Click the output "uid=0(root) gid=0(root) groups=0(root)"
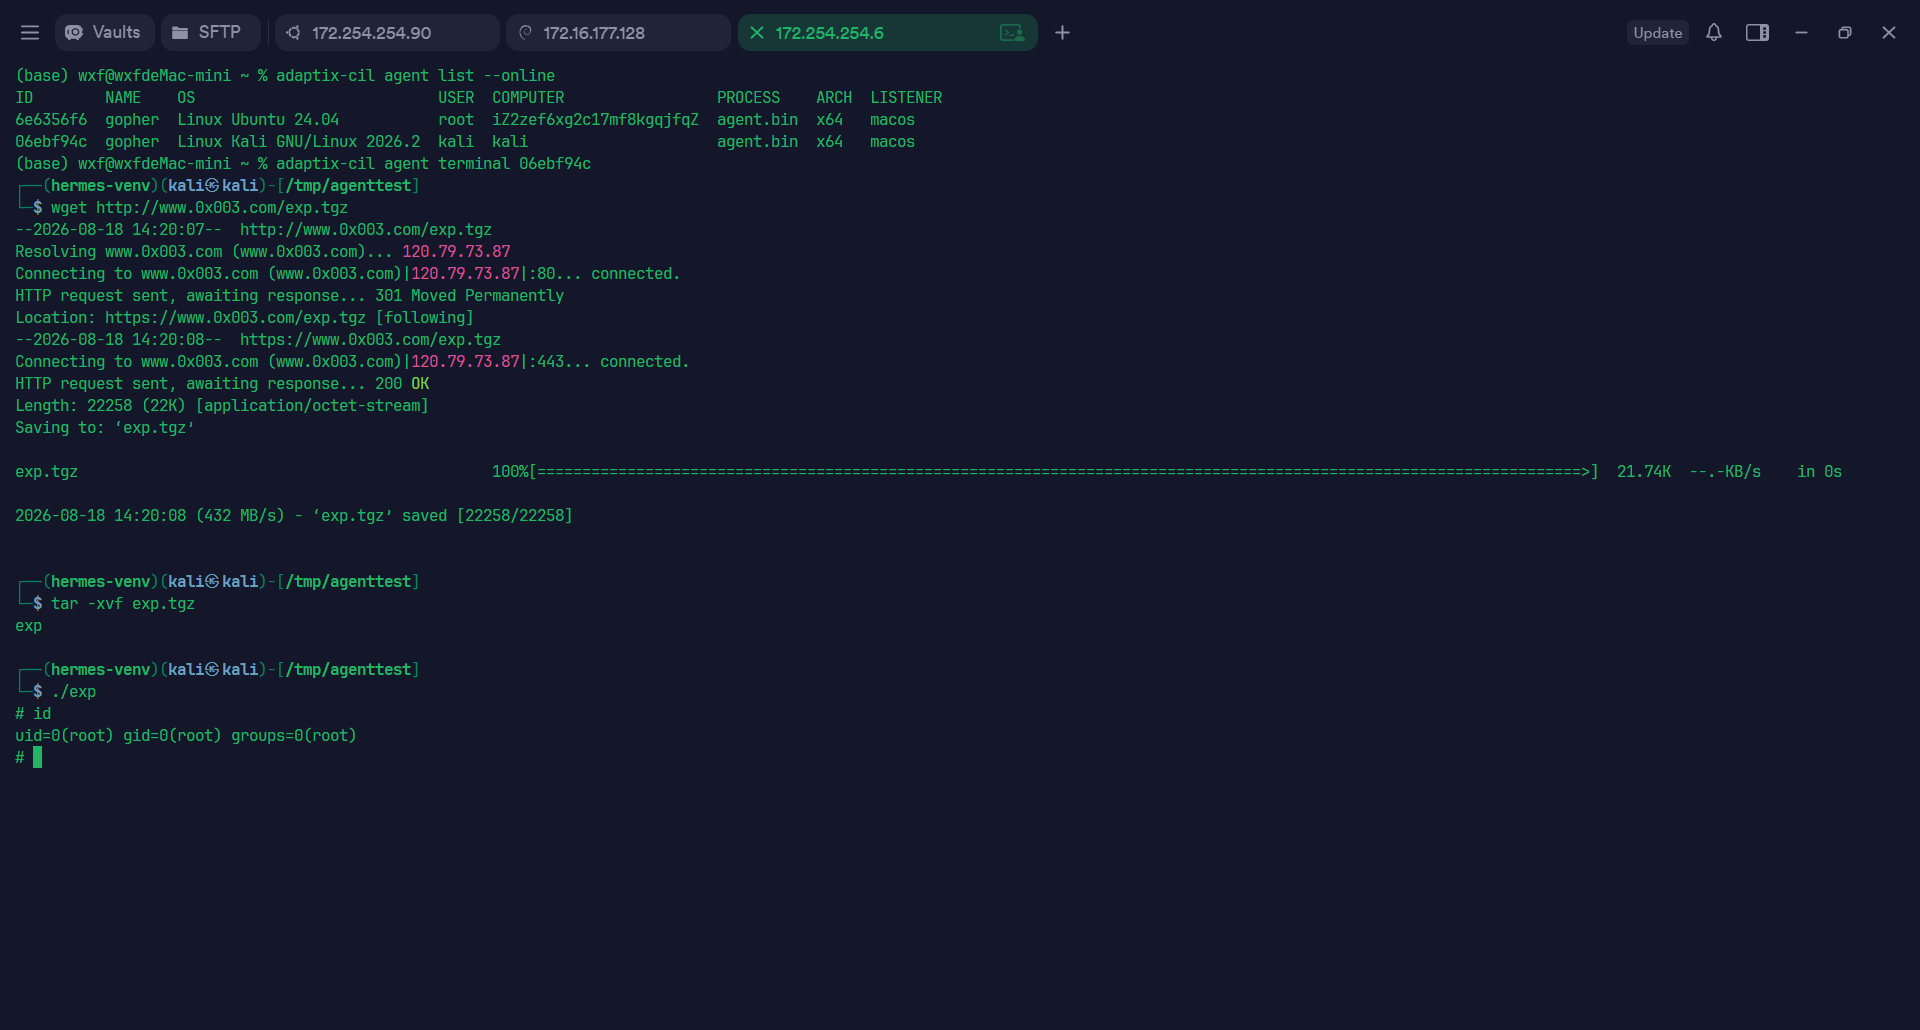 186,736
